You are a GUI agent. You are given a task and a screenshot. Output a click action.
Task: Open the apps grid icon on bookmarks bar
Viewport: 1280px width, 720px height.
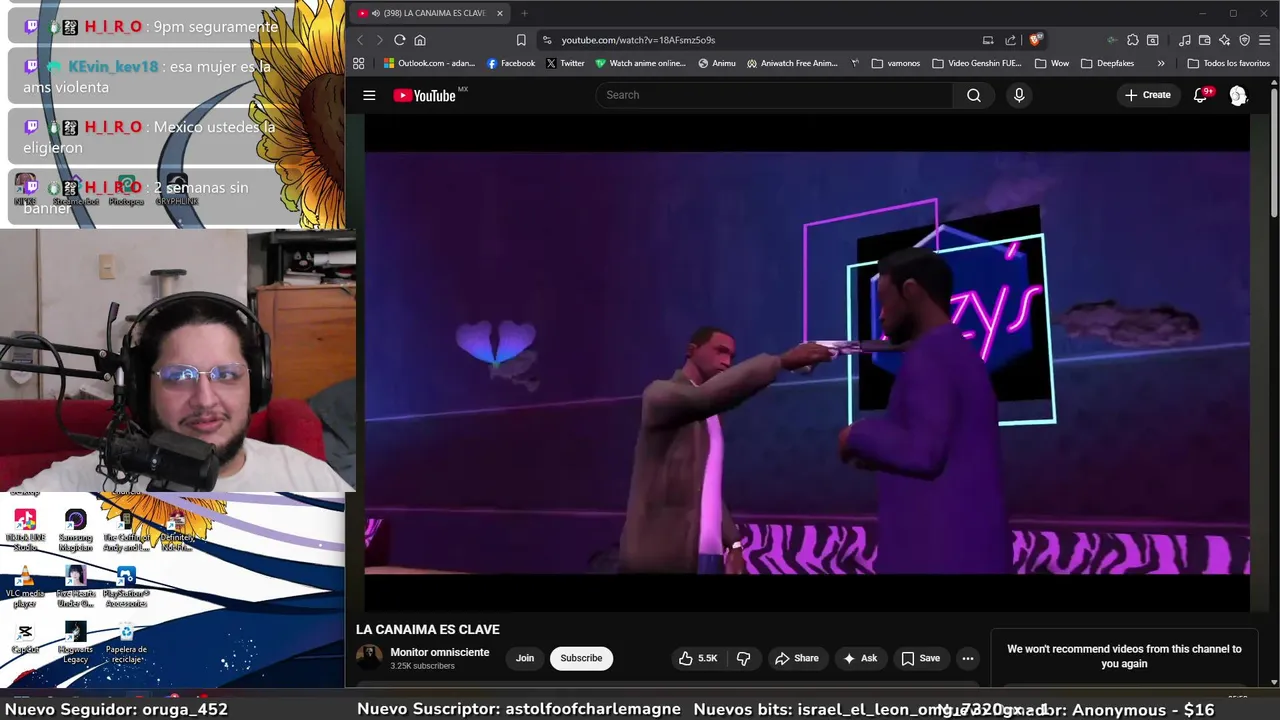(359, 63)
